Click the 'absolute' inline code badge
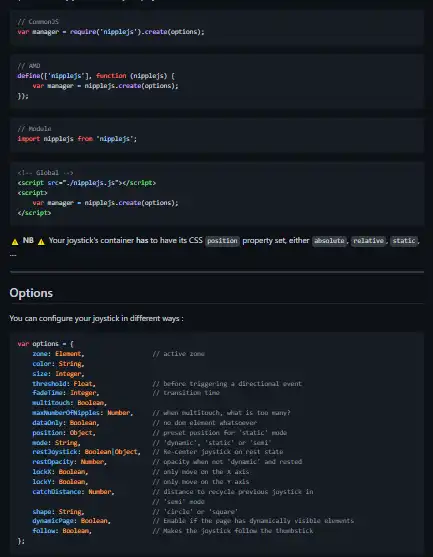This screenshot has height=557, width=433. (x=329, y=241)
